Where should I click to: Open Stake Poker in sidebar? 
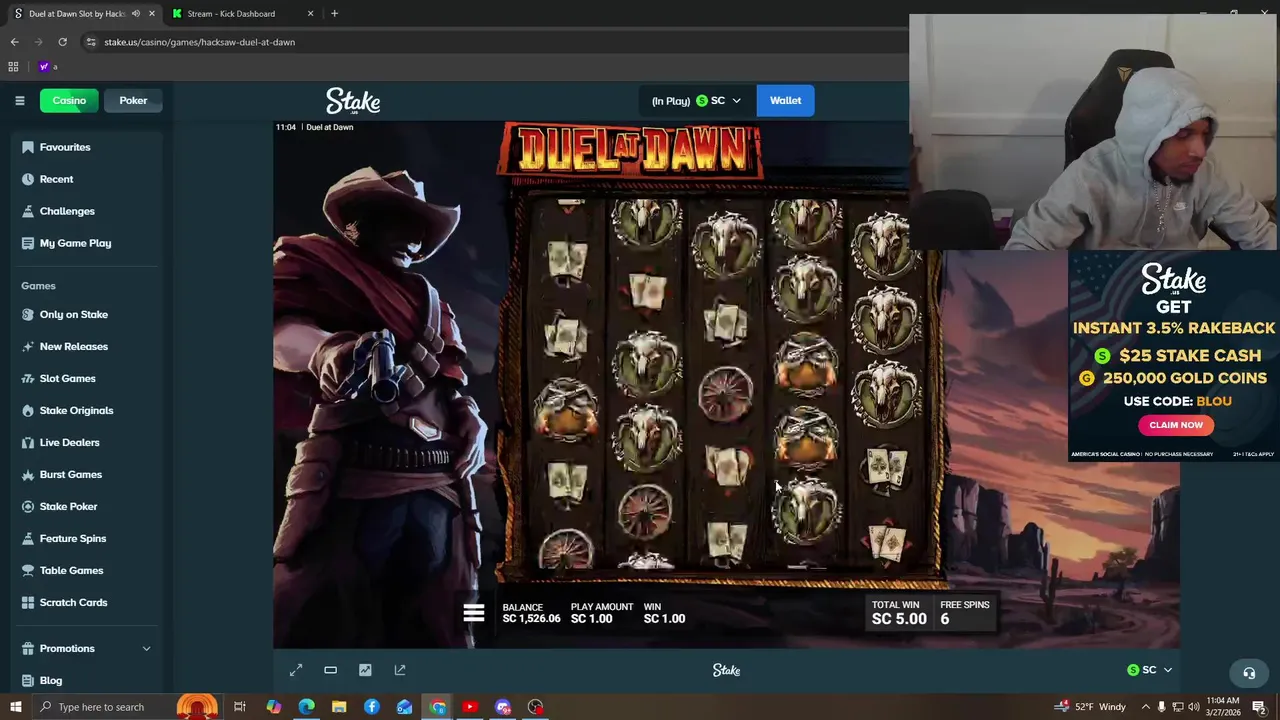point(85,506)
